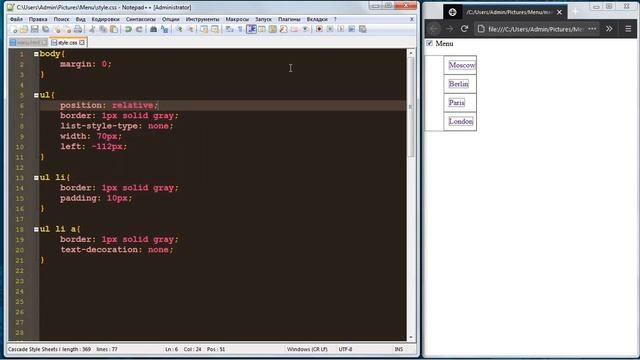Screen dimensions: 640x360
Task: Click the Cut scissors icon
Action: coord(92,29)
